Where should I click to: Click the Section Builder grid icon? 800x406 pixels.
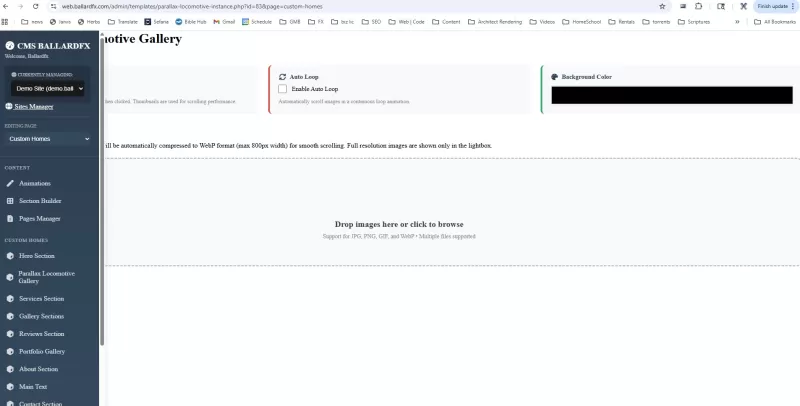10,201
